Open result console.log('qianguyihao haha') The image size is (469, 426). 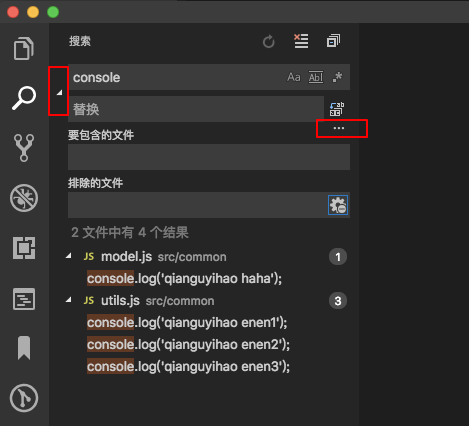pos(184,278)
